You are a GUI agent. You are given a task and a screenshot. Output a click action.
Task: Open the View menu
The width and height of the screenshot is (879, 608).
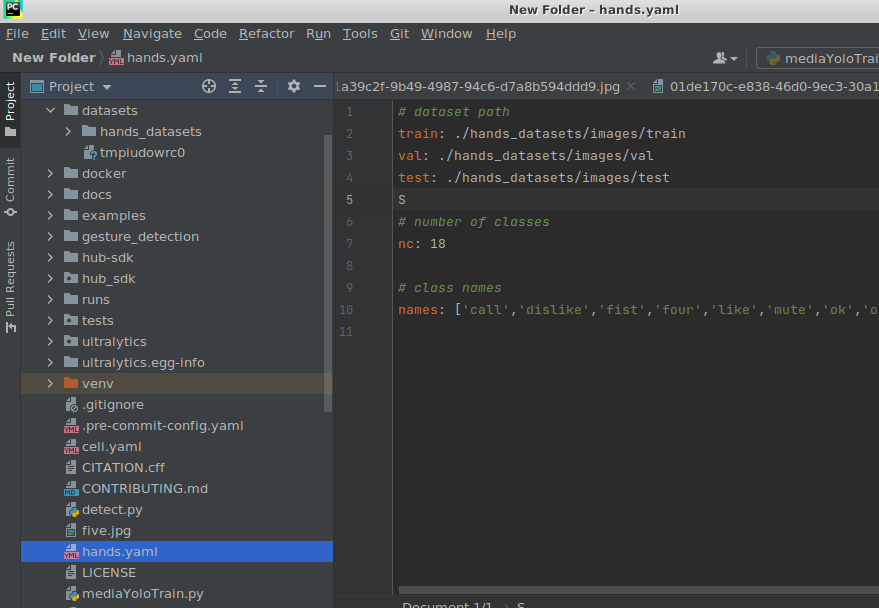click(94, 34)
